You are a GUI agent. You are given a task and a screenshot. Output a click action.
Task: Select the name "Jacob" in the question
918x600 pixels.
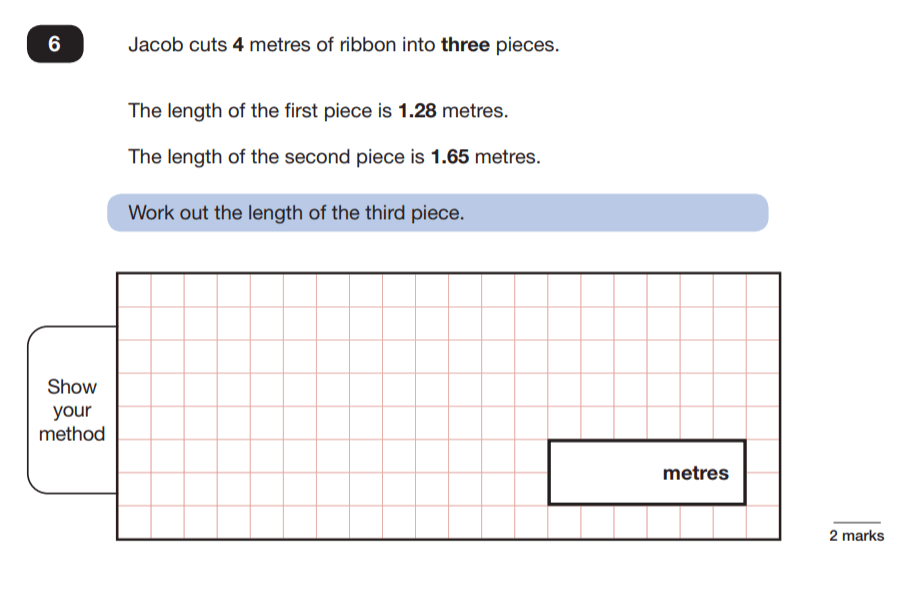(152, 46)
